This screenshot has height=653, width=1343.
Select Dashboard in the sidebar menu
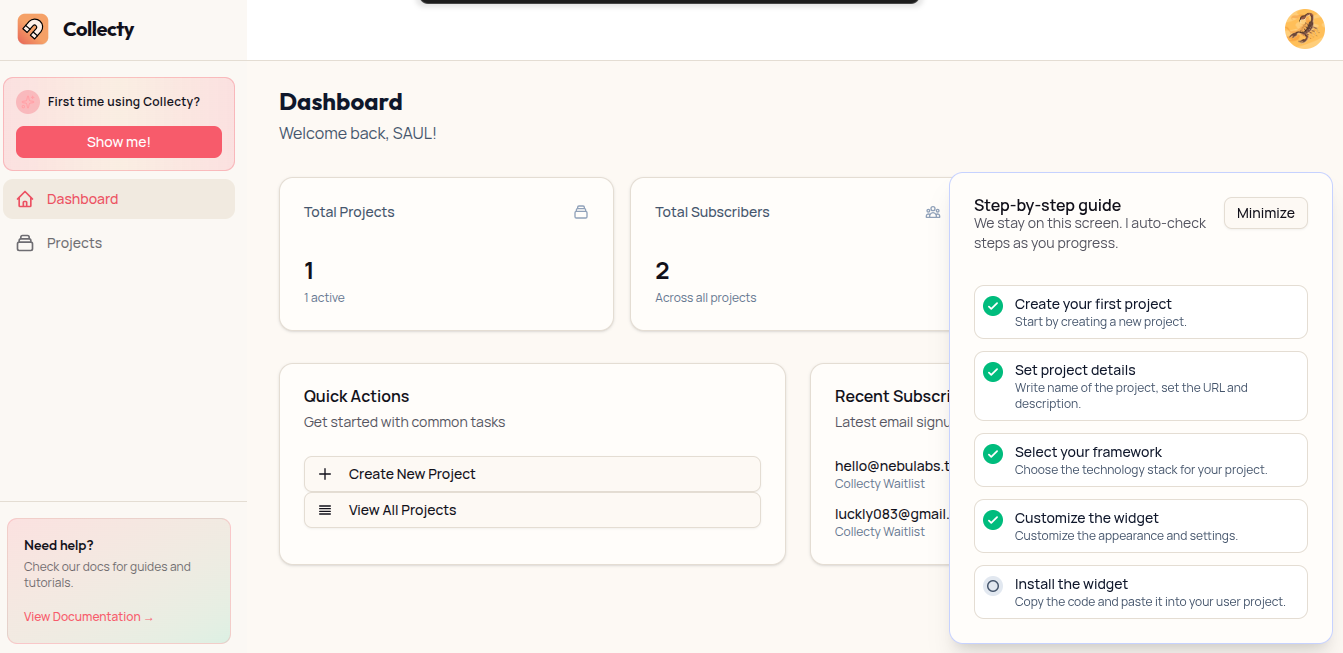point(82,199)
